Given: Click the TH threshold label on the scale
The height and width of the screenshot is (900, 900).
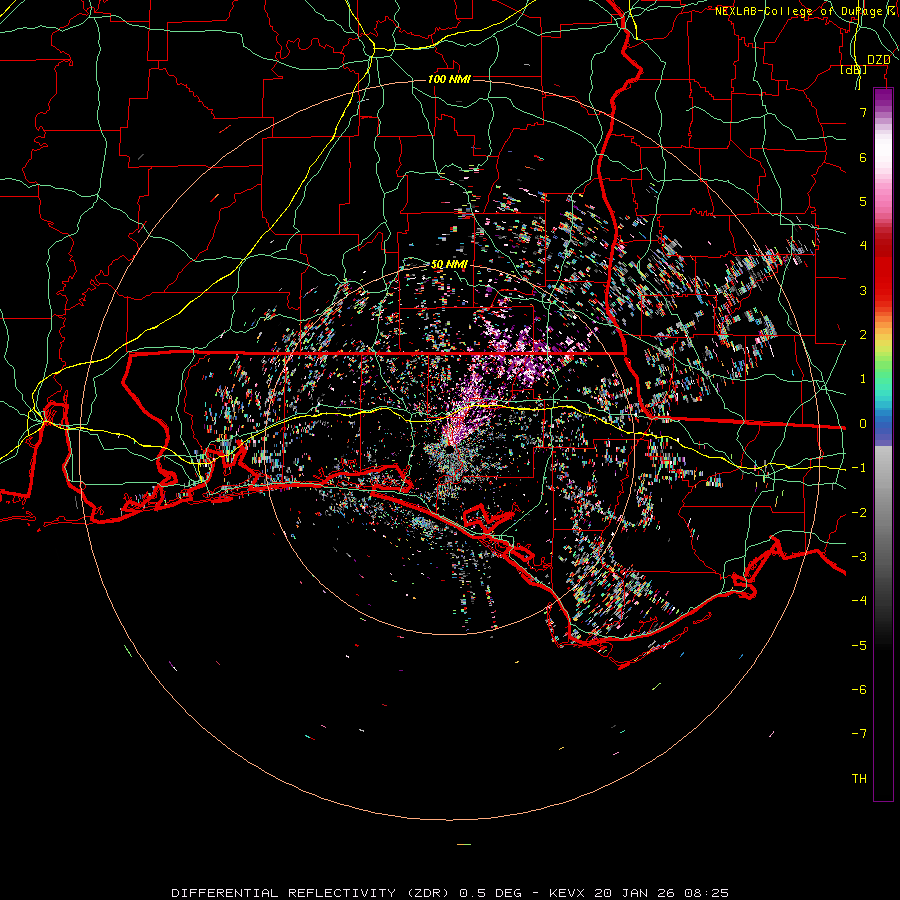Looking at the screenshot, I should (x=859, y=779).
